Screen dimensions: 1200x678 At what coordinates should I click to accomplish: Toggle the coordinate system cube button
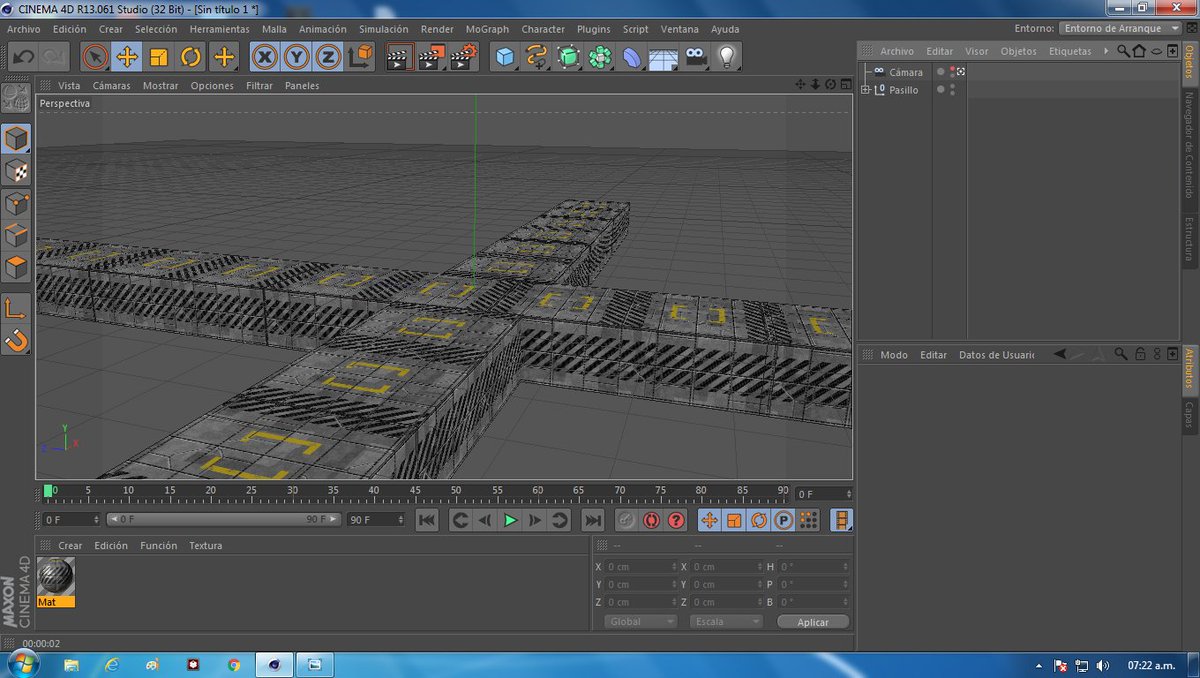(360, 57)
